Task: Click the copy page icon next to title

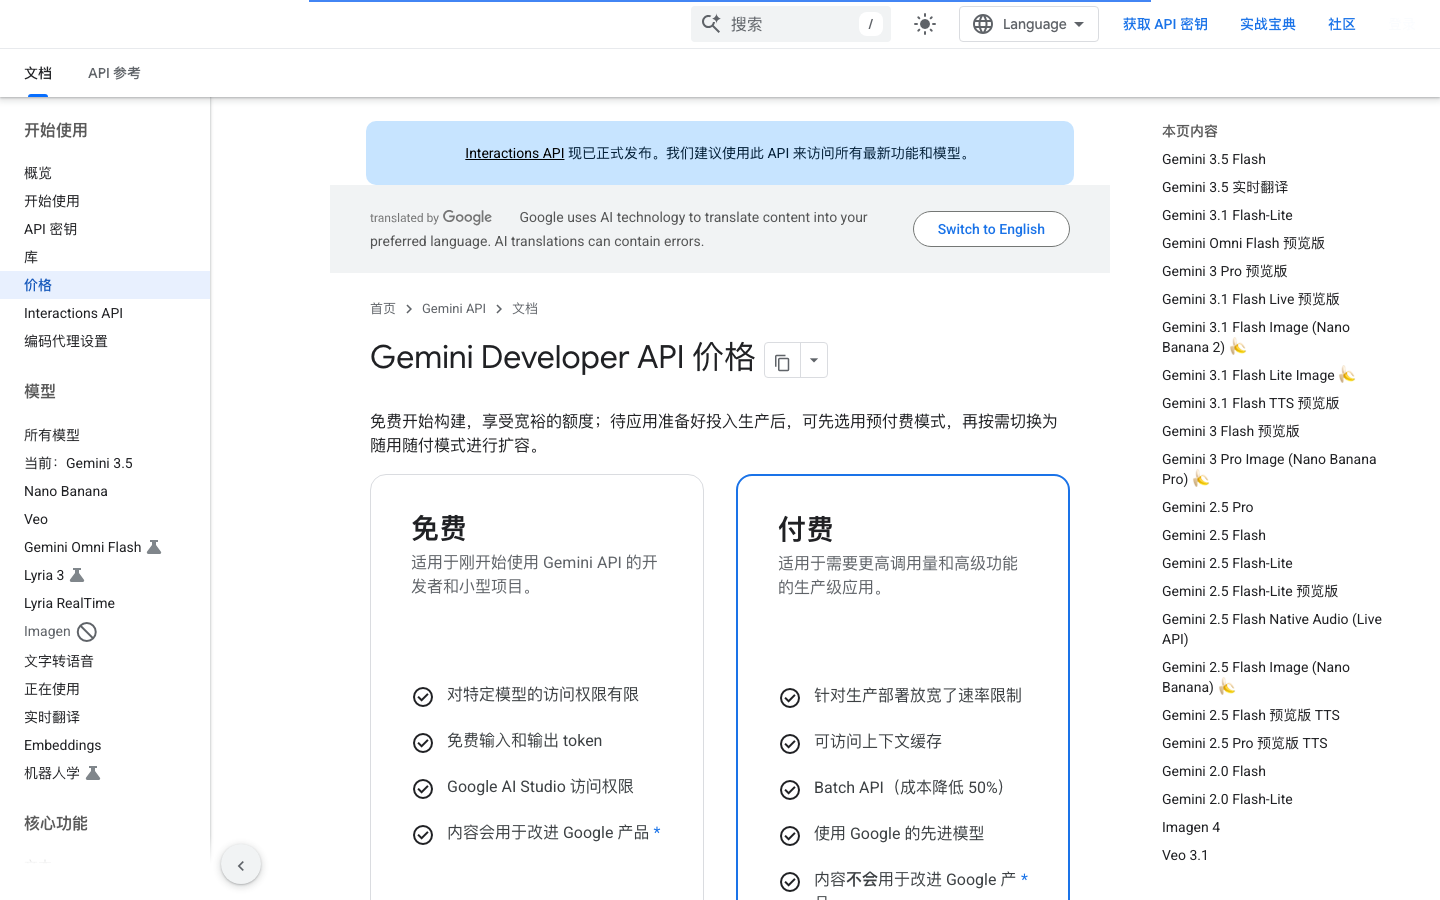Action: (x=782, y=361)
